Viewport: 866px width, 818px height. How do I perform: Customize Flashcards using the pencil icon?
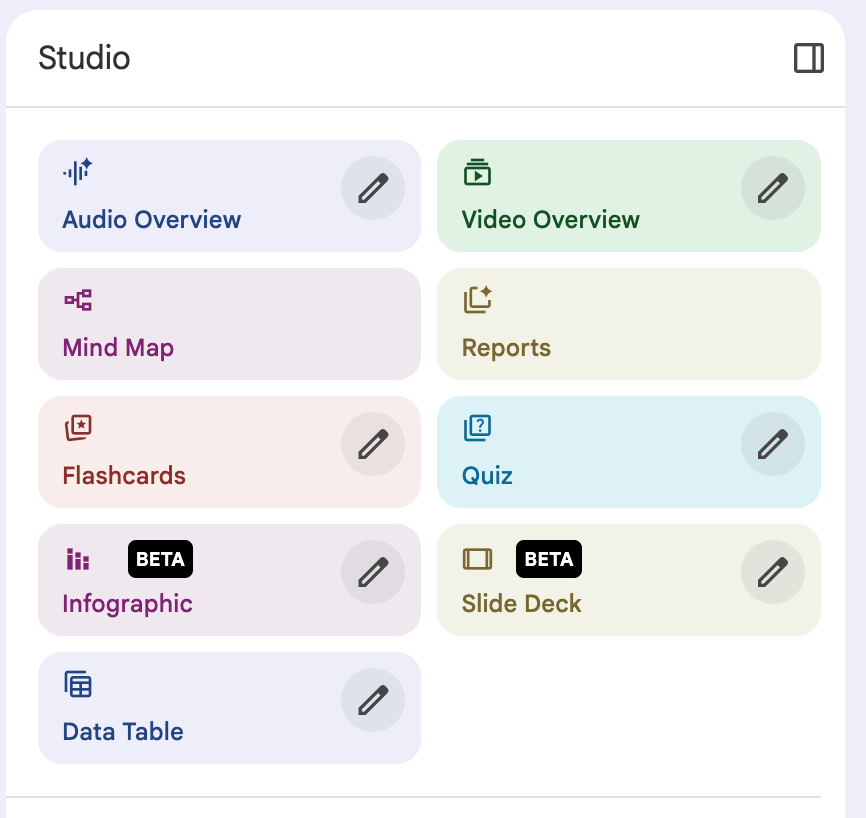coord(373,444)
